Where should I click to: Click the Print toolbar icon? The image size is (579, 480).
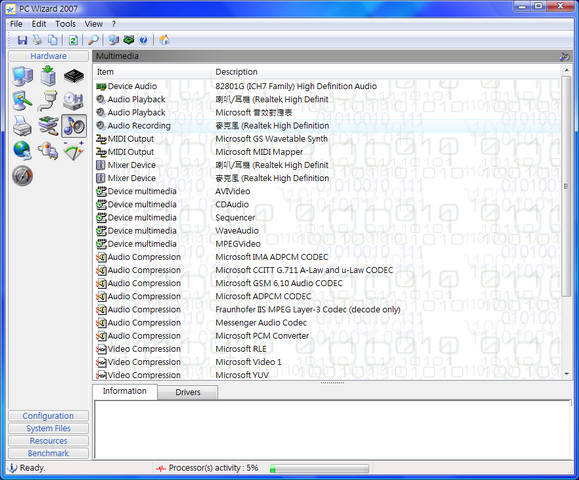point(37,40)
